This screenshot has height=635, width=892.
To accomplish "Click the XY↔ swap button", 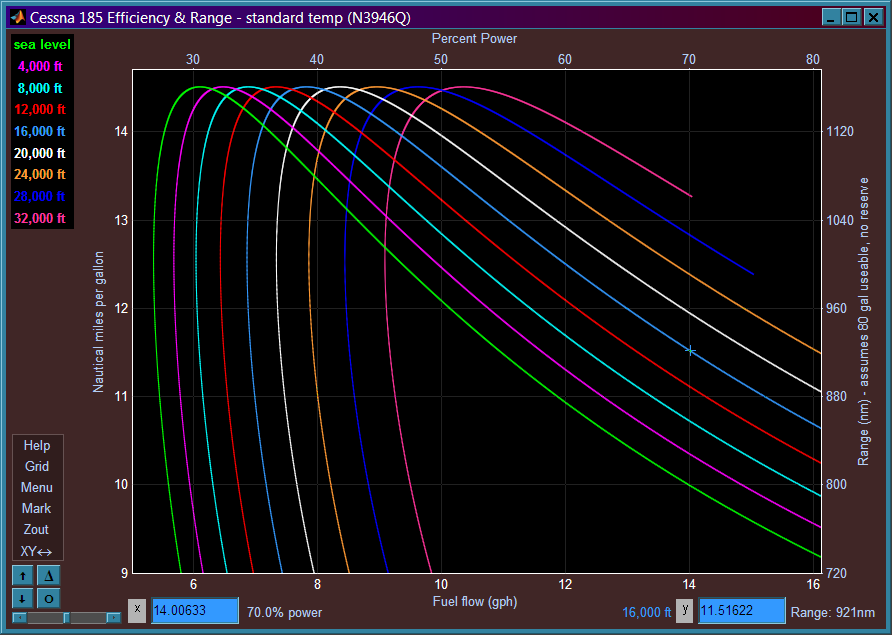I will tap(37, 551).
